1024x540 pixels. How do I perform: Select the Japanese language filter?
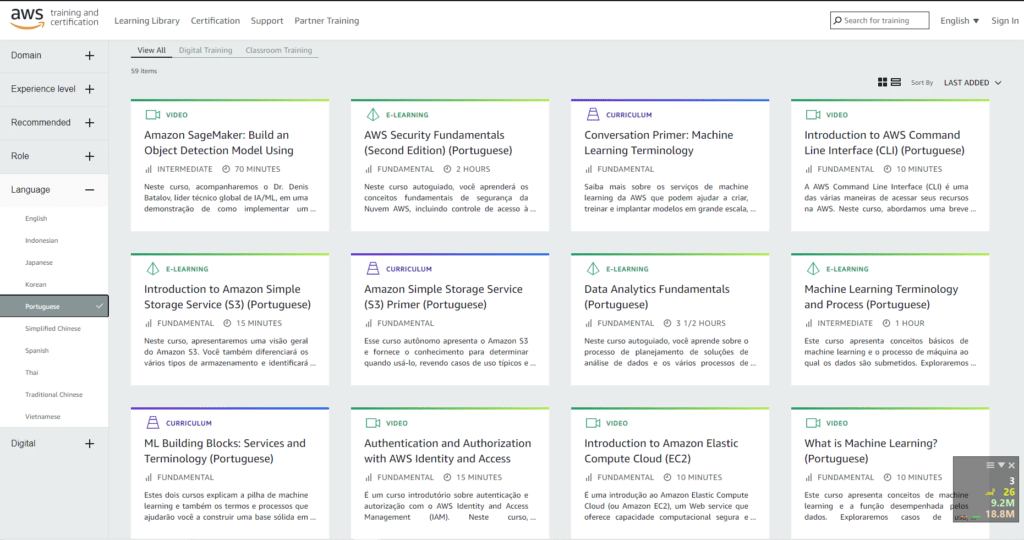(39, 262)
